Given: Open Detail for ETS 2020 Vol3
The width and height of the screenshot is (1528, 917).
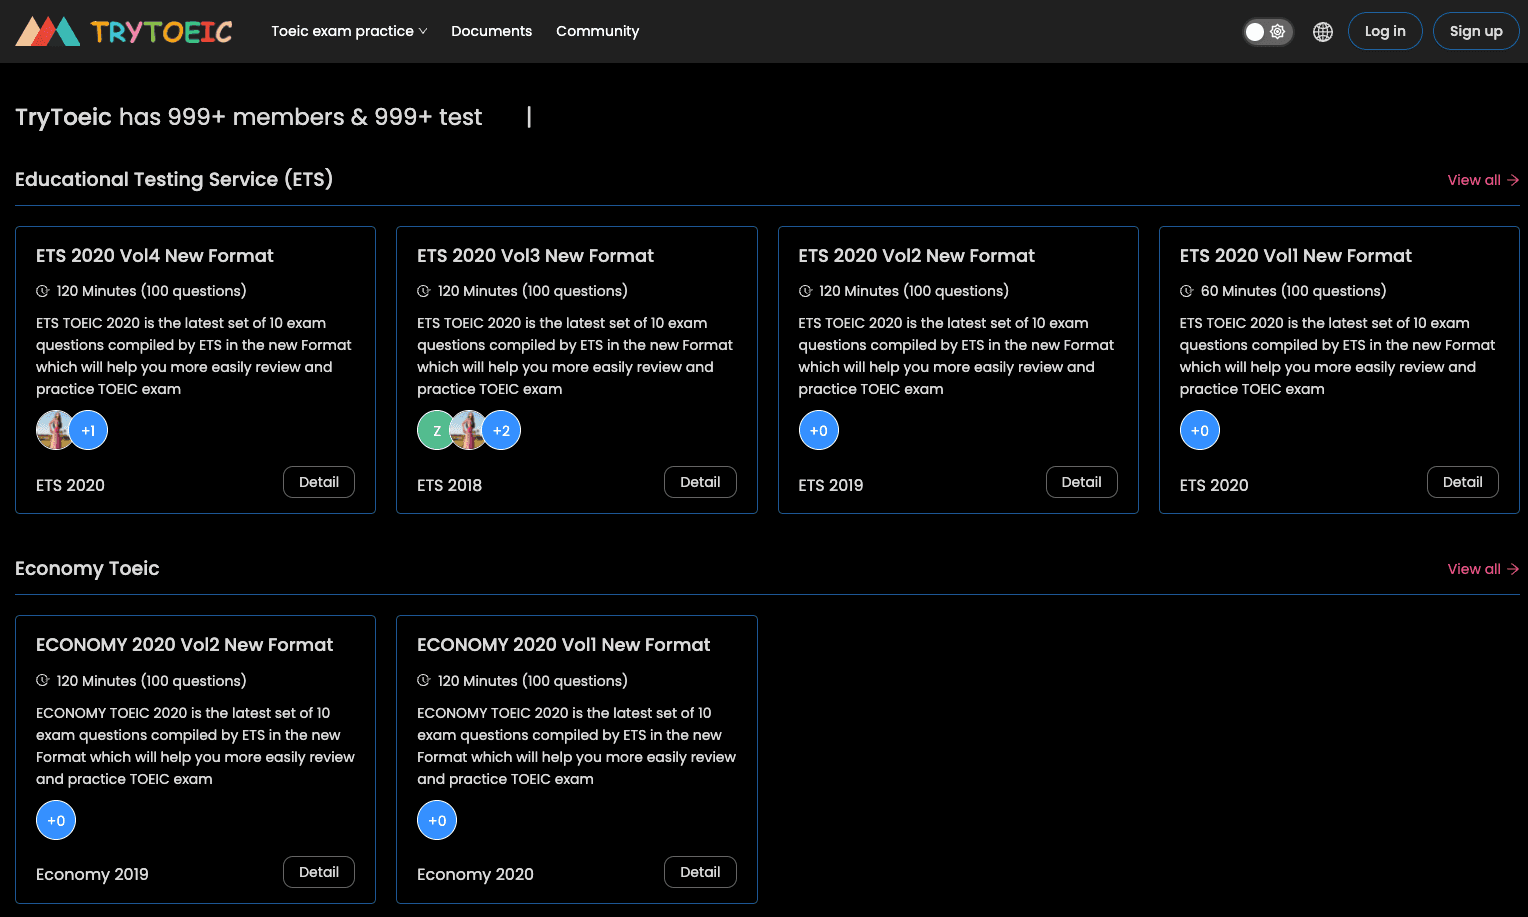Looking at the screenshot, I should point(700,482).
